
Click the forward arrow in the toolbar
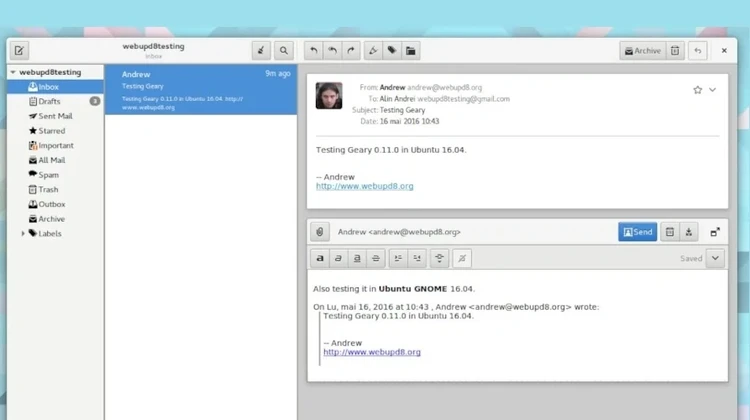351,51
